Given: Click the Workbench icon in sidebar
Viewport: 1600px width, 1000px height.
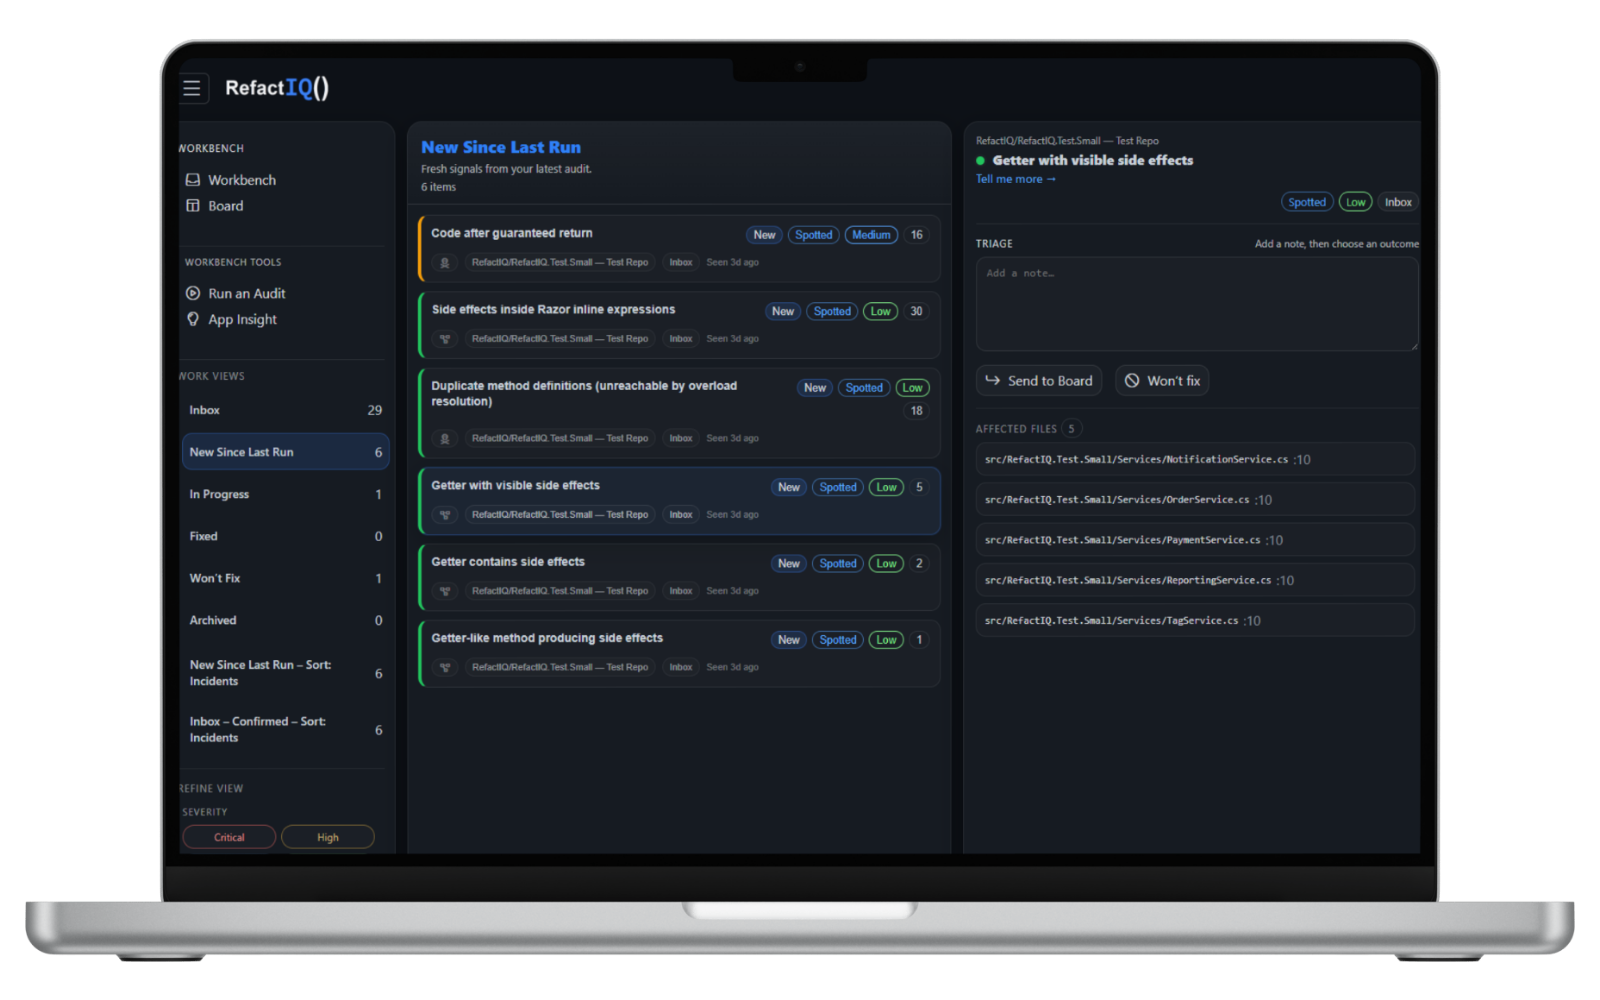Looking at the screenshot, I should pyautogui.click(x=193, y=180).
